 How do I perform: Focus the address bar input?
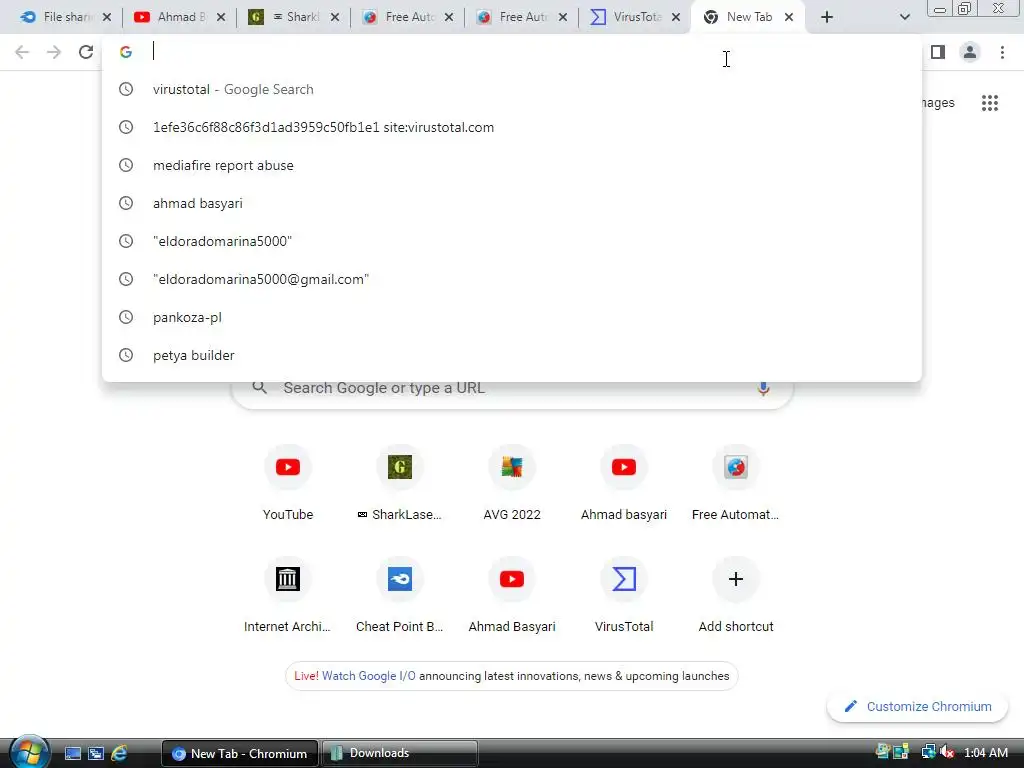click(x=509, y=52)
